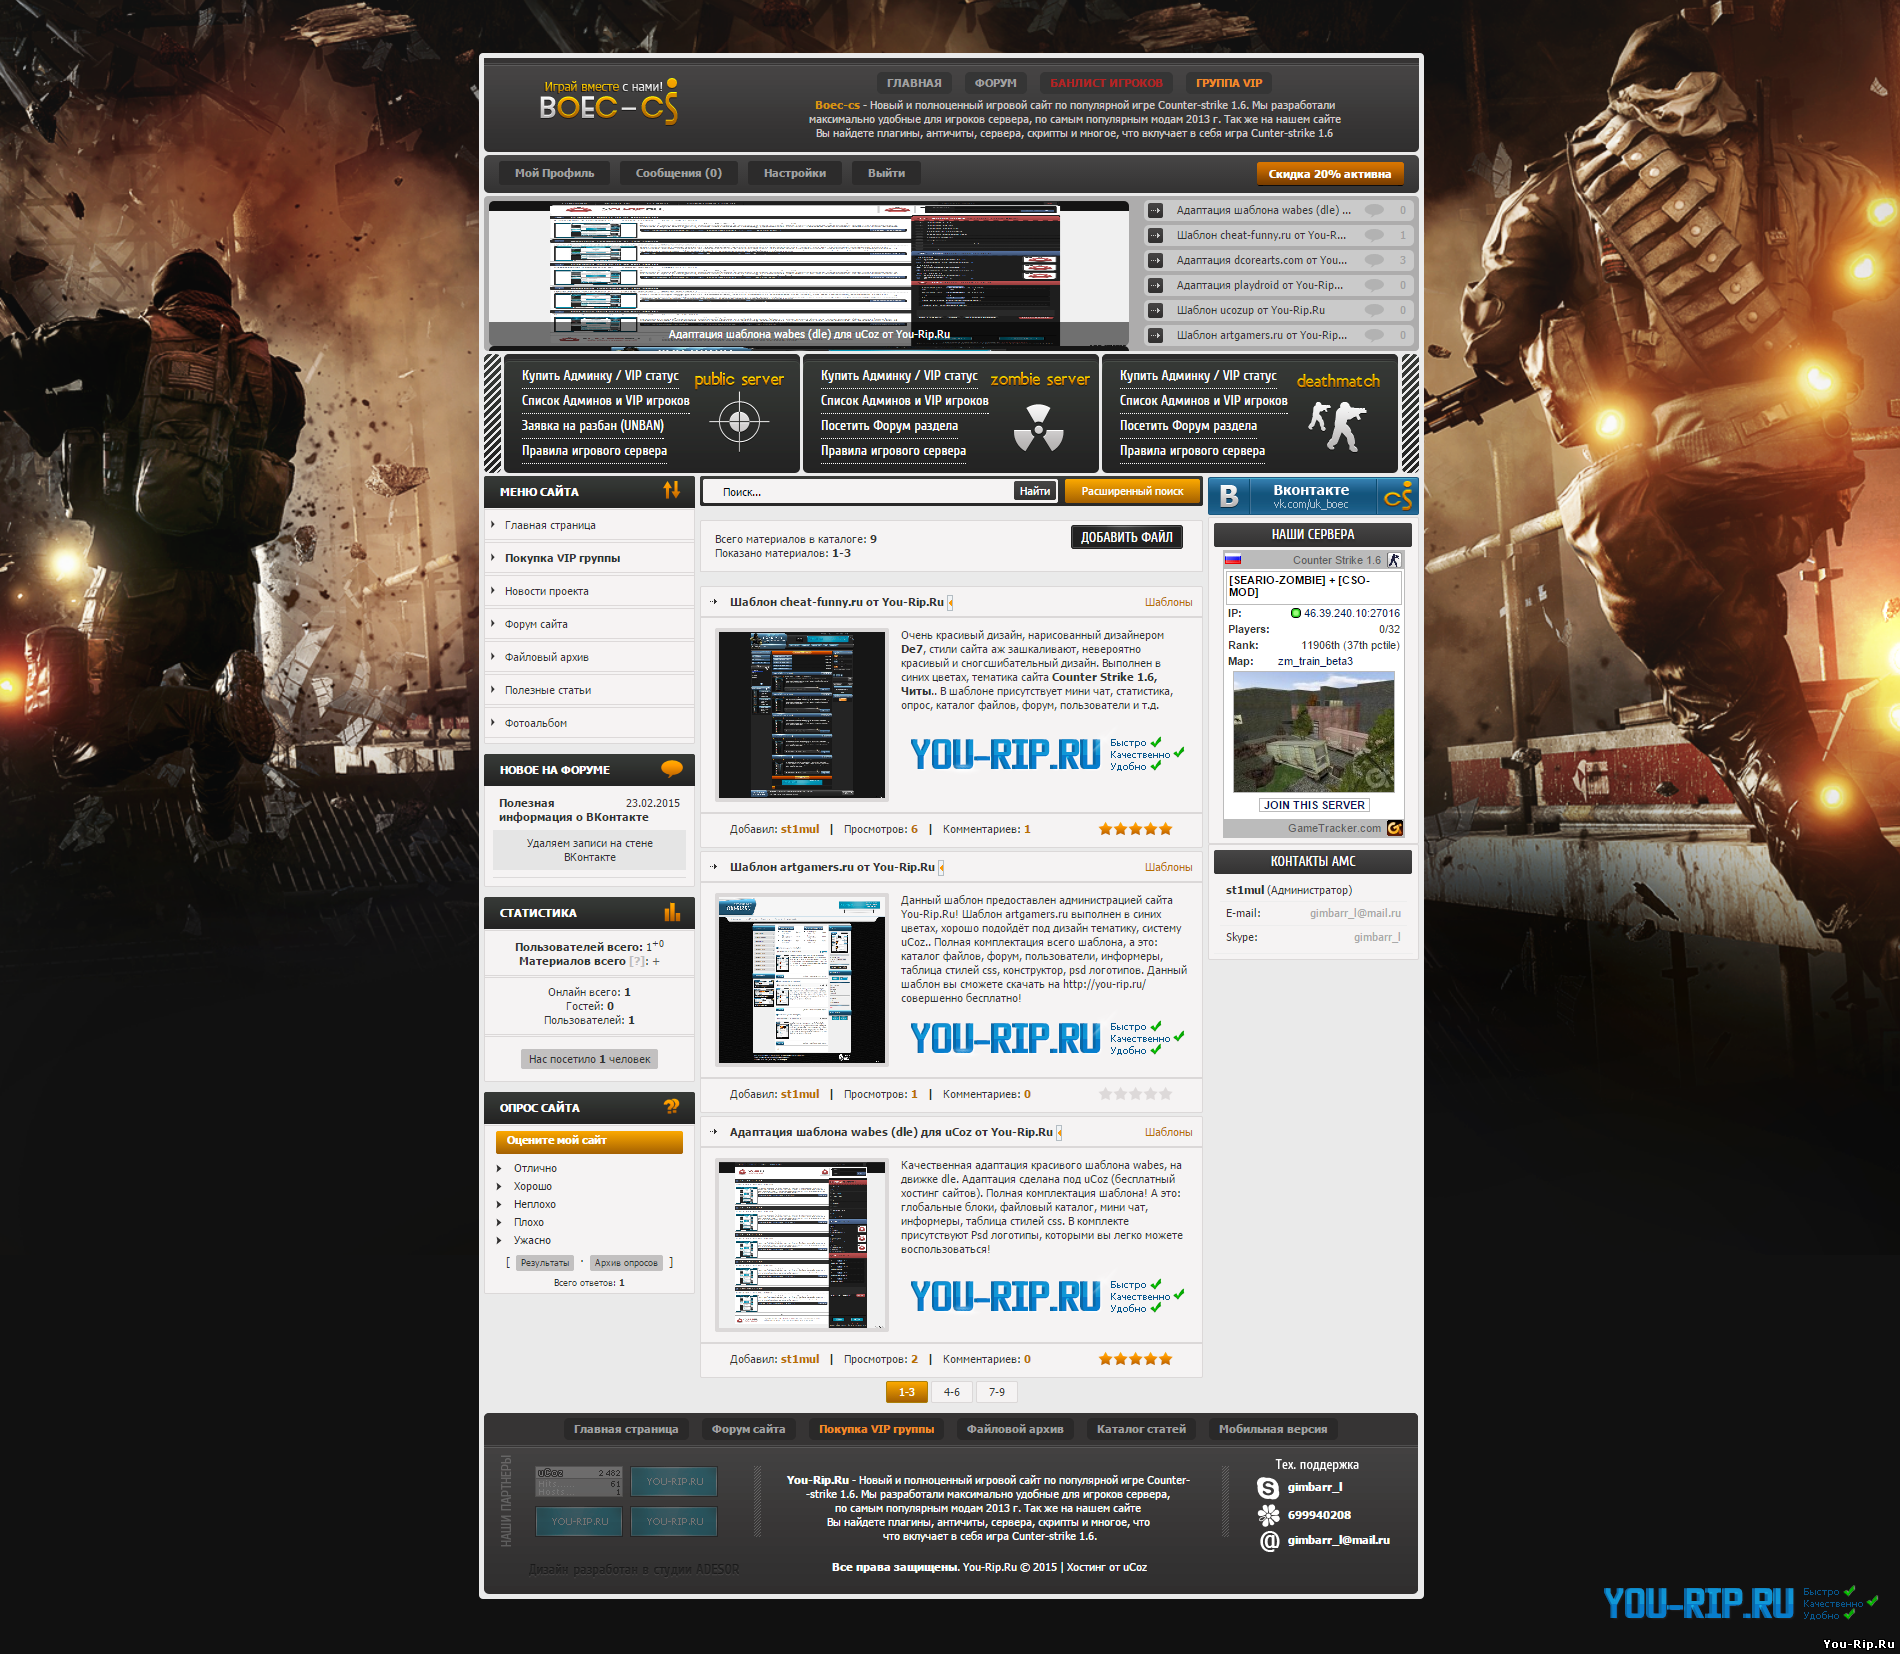
Task: Click the deathmatch soldiers icon
Action: coord(1338,426)
